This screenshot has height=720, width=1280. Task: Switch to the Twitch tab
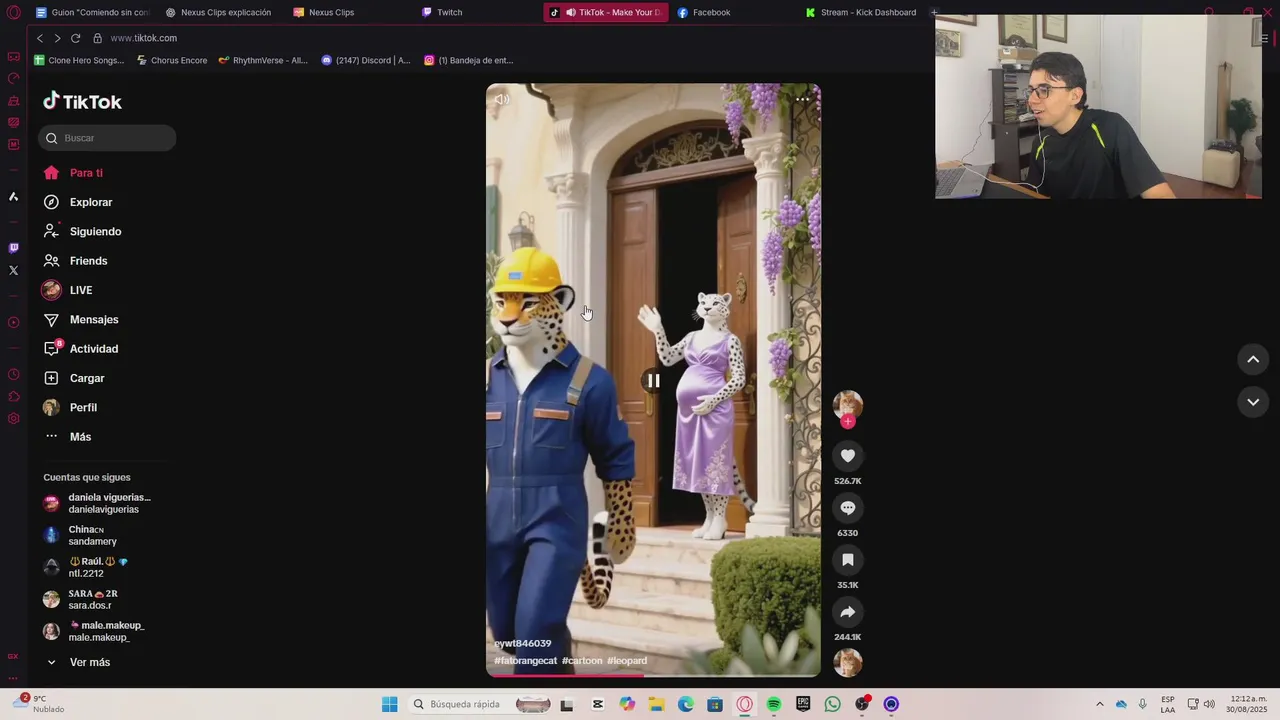(x=443, y=12)
